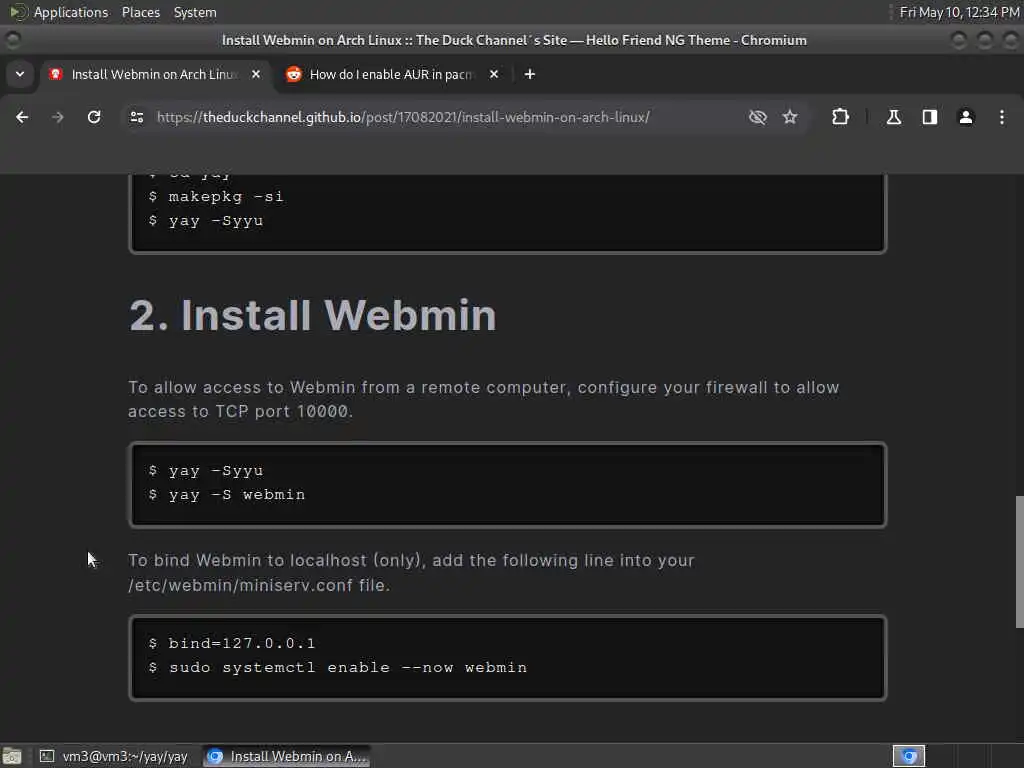The image size is (1024, 768).
Task: Click the window menu icon on title bar
Action: [x=12, y=40]
